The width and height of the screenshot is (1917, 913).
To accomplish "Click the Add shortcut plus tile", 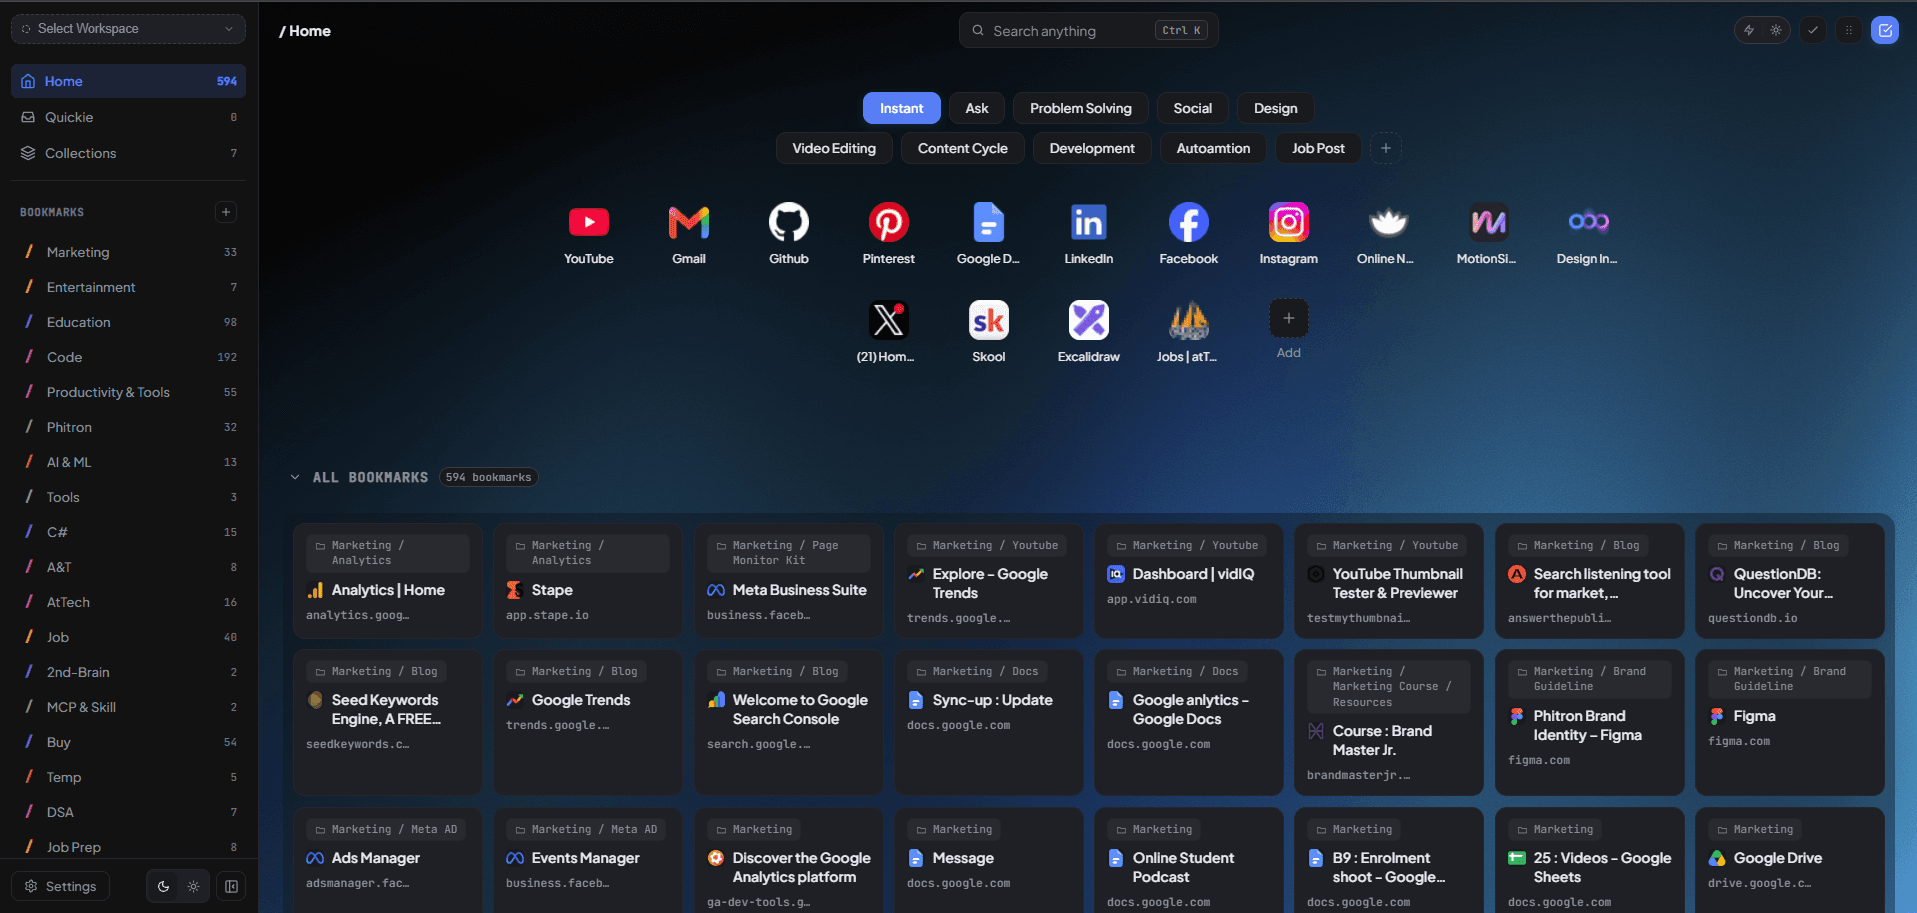I will pos(1289,318).
